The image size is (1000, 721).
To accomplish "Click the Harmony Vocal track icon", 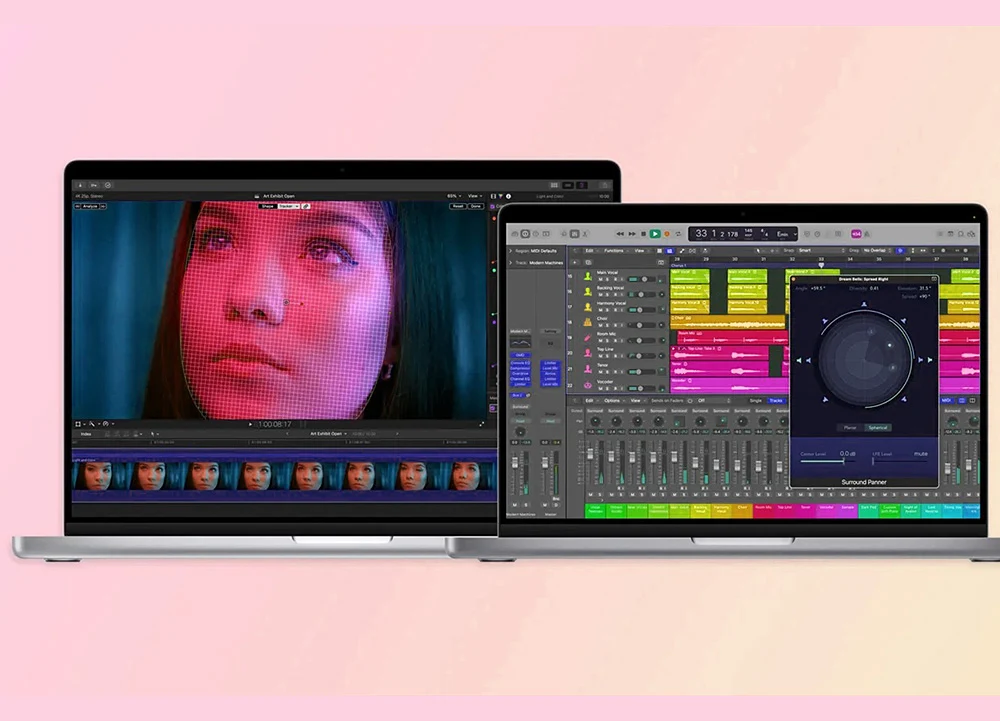I will (x=587, y=307).
